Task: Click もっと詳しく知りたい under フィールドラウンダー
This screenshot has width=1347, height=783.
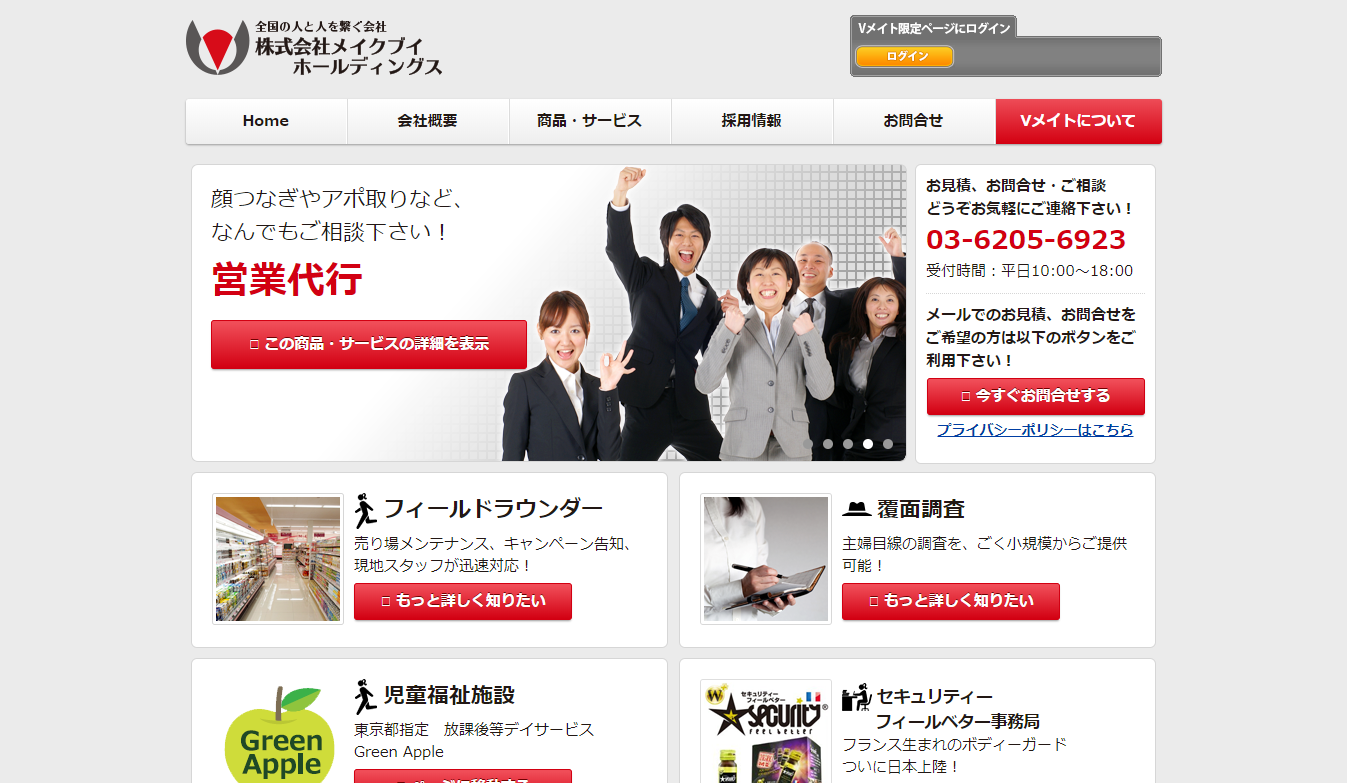Action: pyautogui.click(x=463, y=601)
